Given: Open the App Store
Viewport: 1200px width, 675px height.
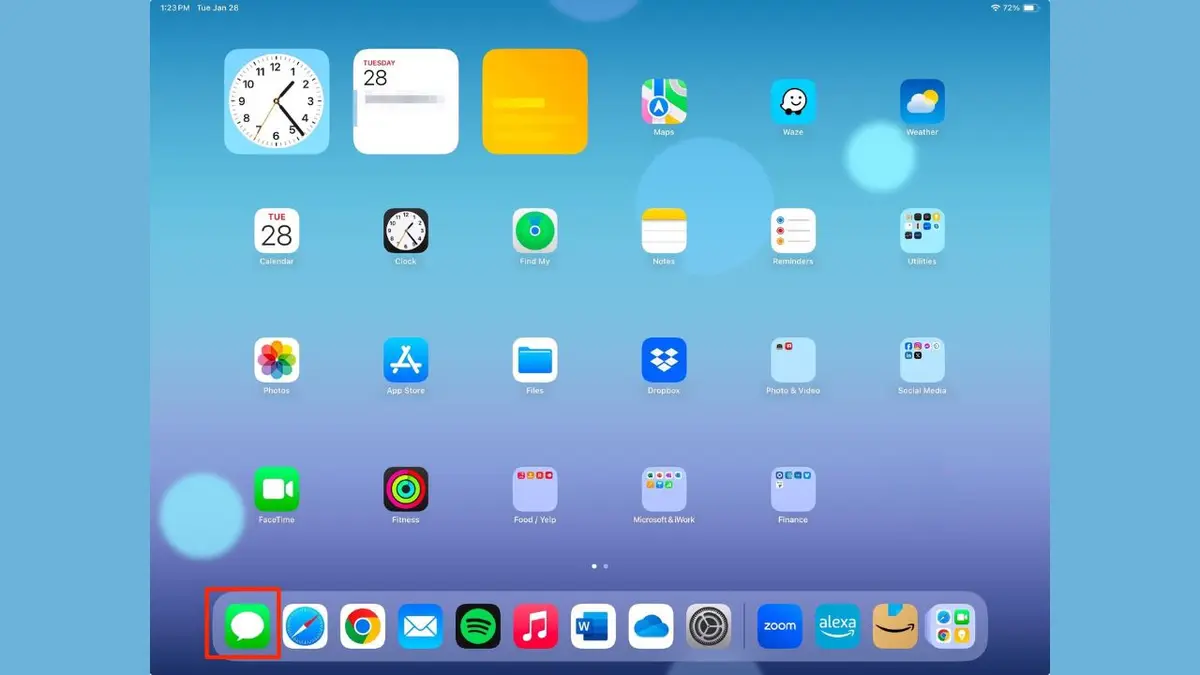Looking at the screenshot, I should [406, 360].
